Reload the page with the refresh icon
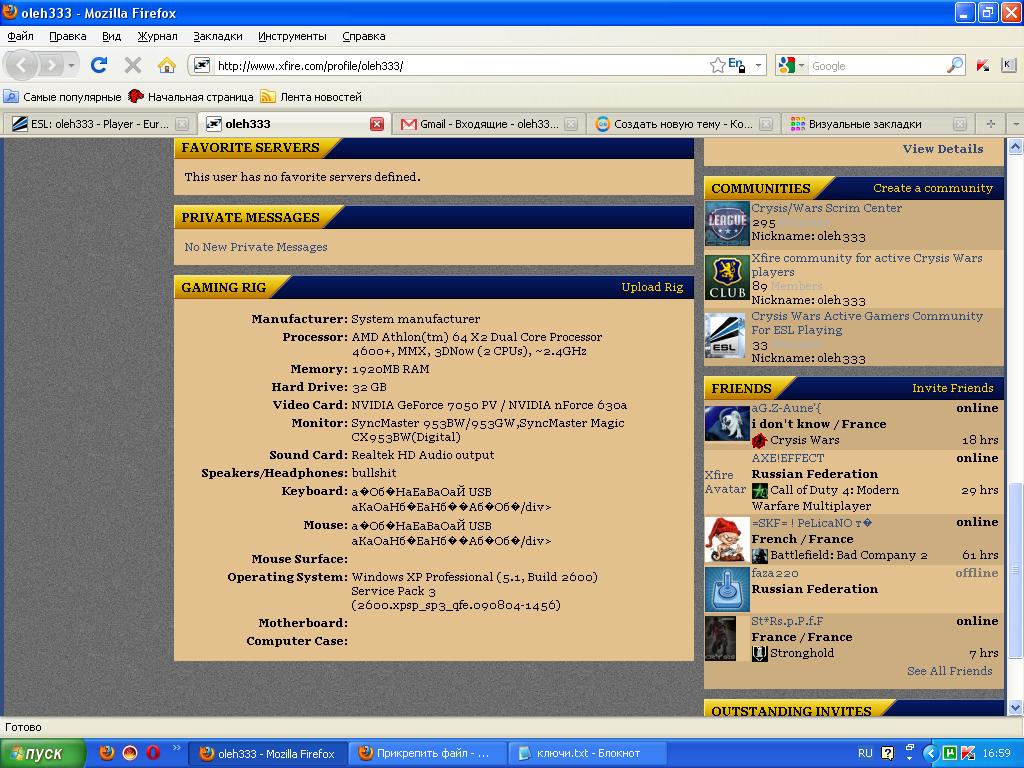The width and height of the screenshot is (1024, 768). coord(99,65)
